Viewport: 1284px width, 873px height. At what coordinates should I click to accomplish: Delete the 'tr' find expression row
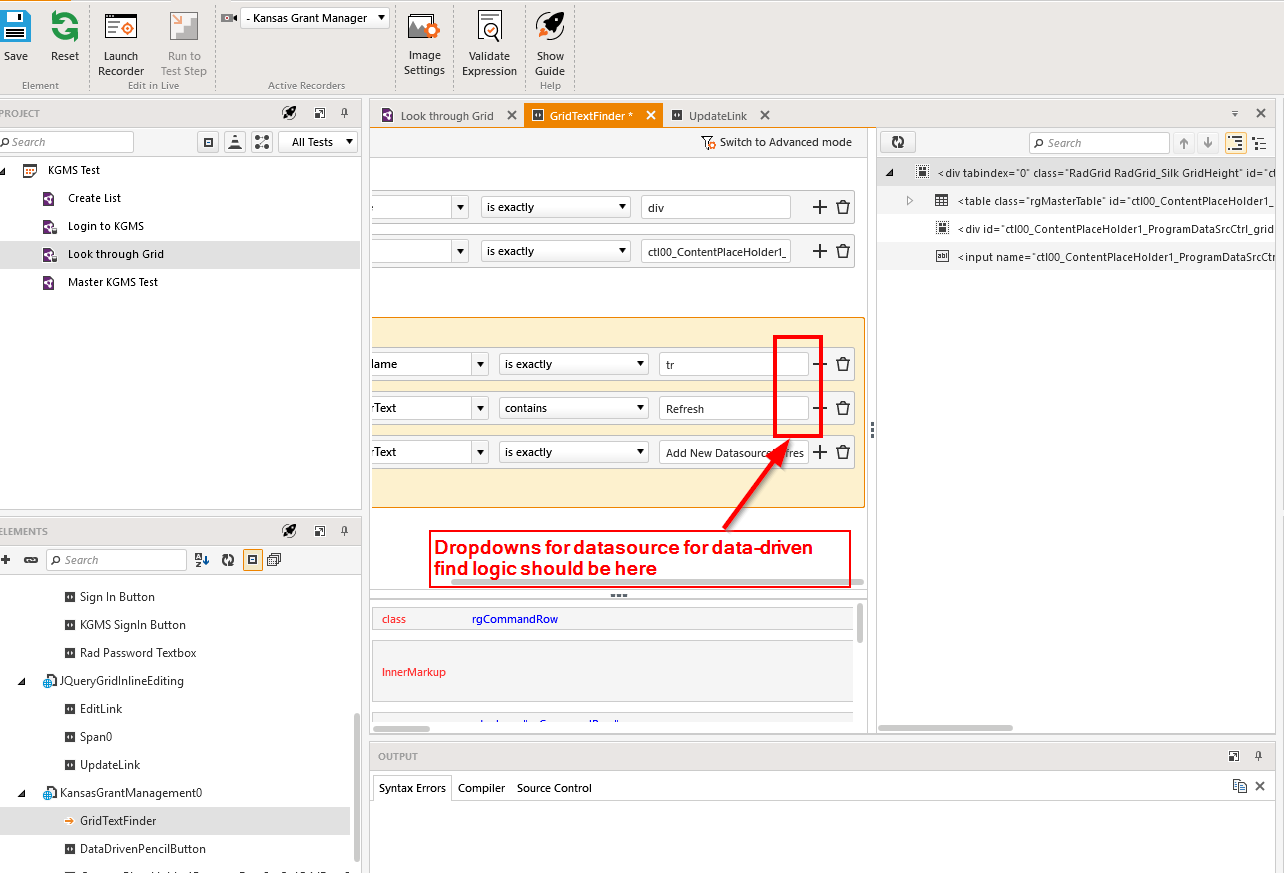(843, 364)
